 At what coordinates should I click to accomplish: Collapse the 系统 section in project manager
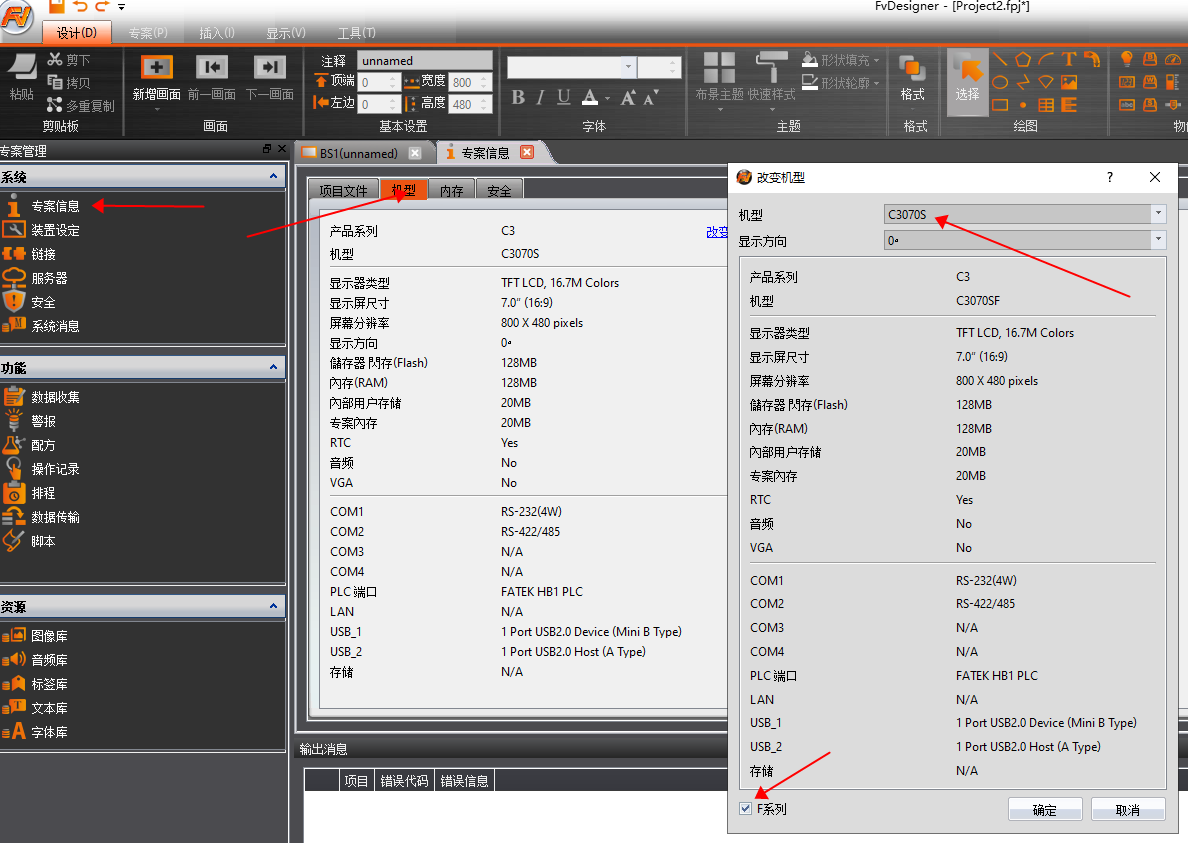[273, 176]
